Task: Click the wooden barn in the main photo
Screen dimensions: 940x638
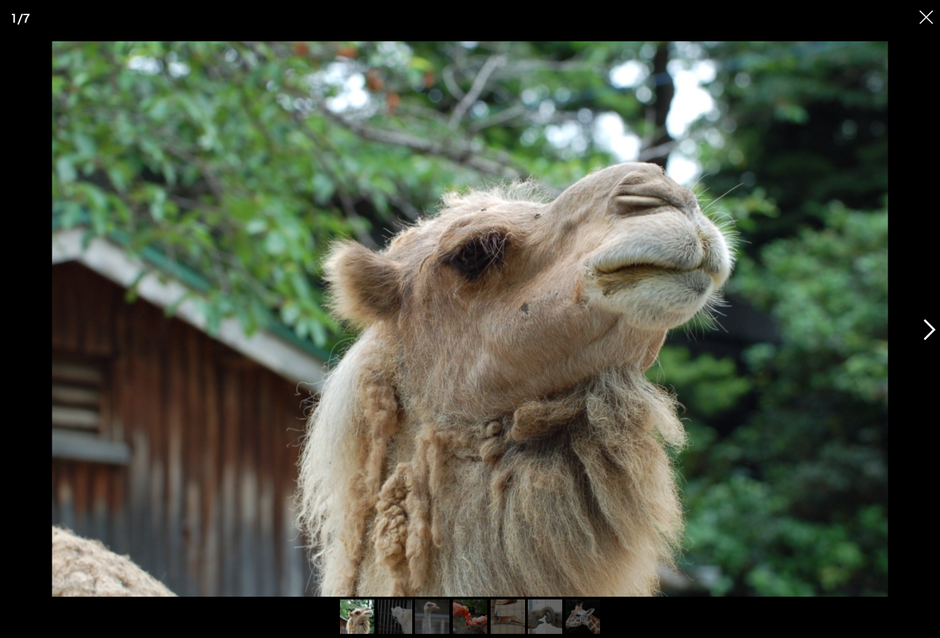Action: click(200, 450)
